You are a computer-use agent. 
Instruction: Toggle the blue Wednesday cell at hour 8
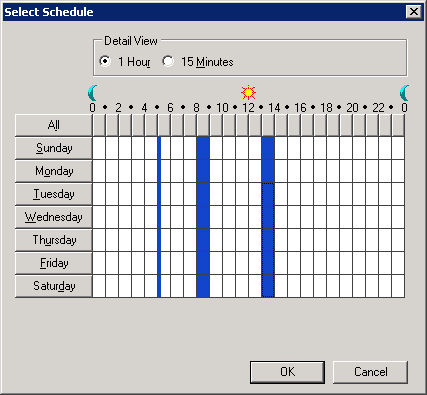pyautogui.click(x=203, y=217)
